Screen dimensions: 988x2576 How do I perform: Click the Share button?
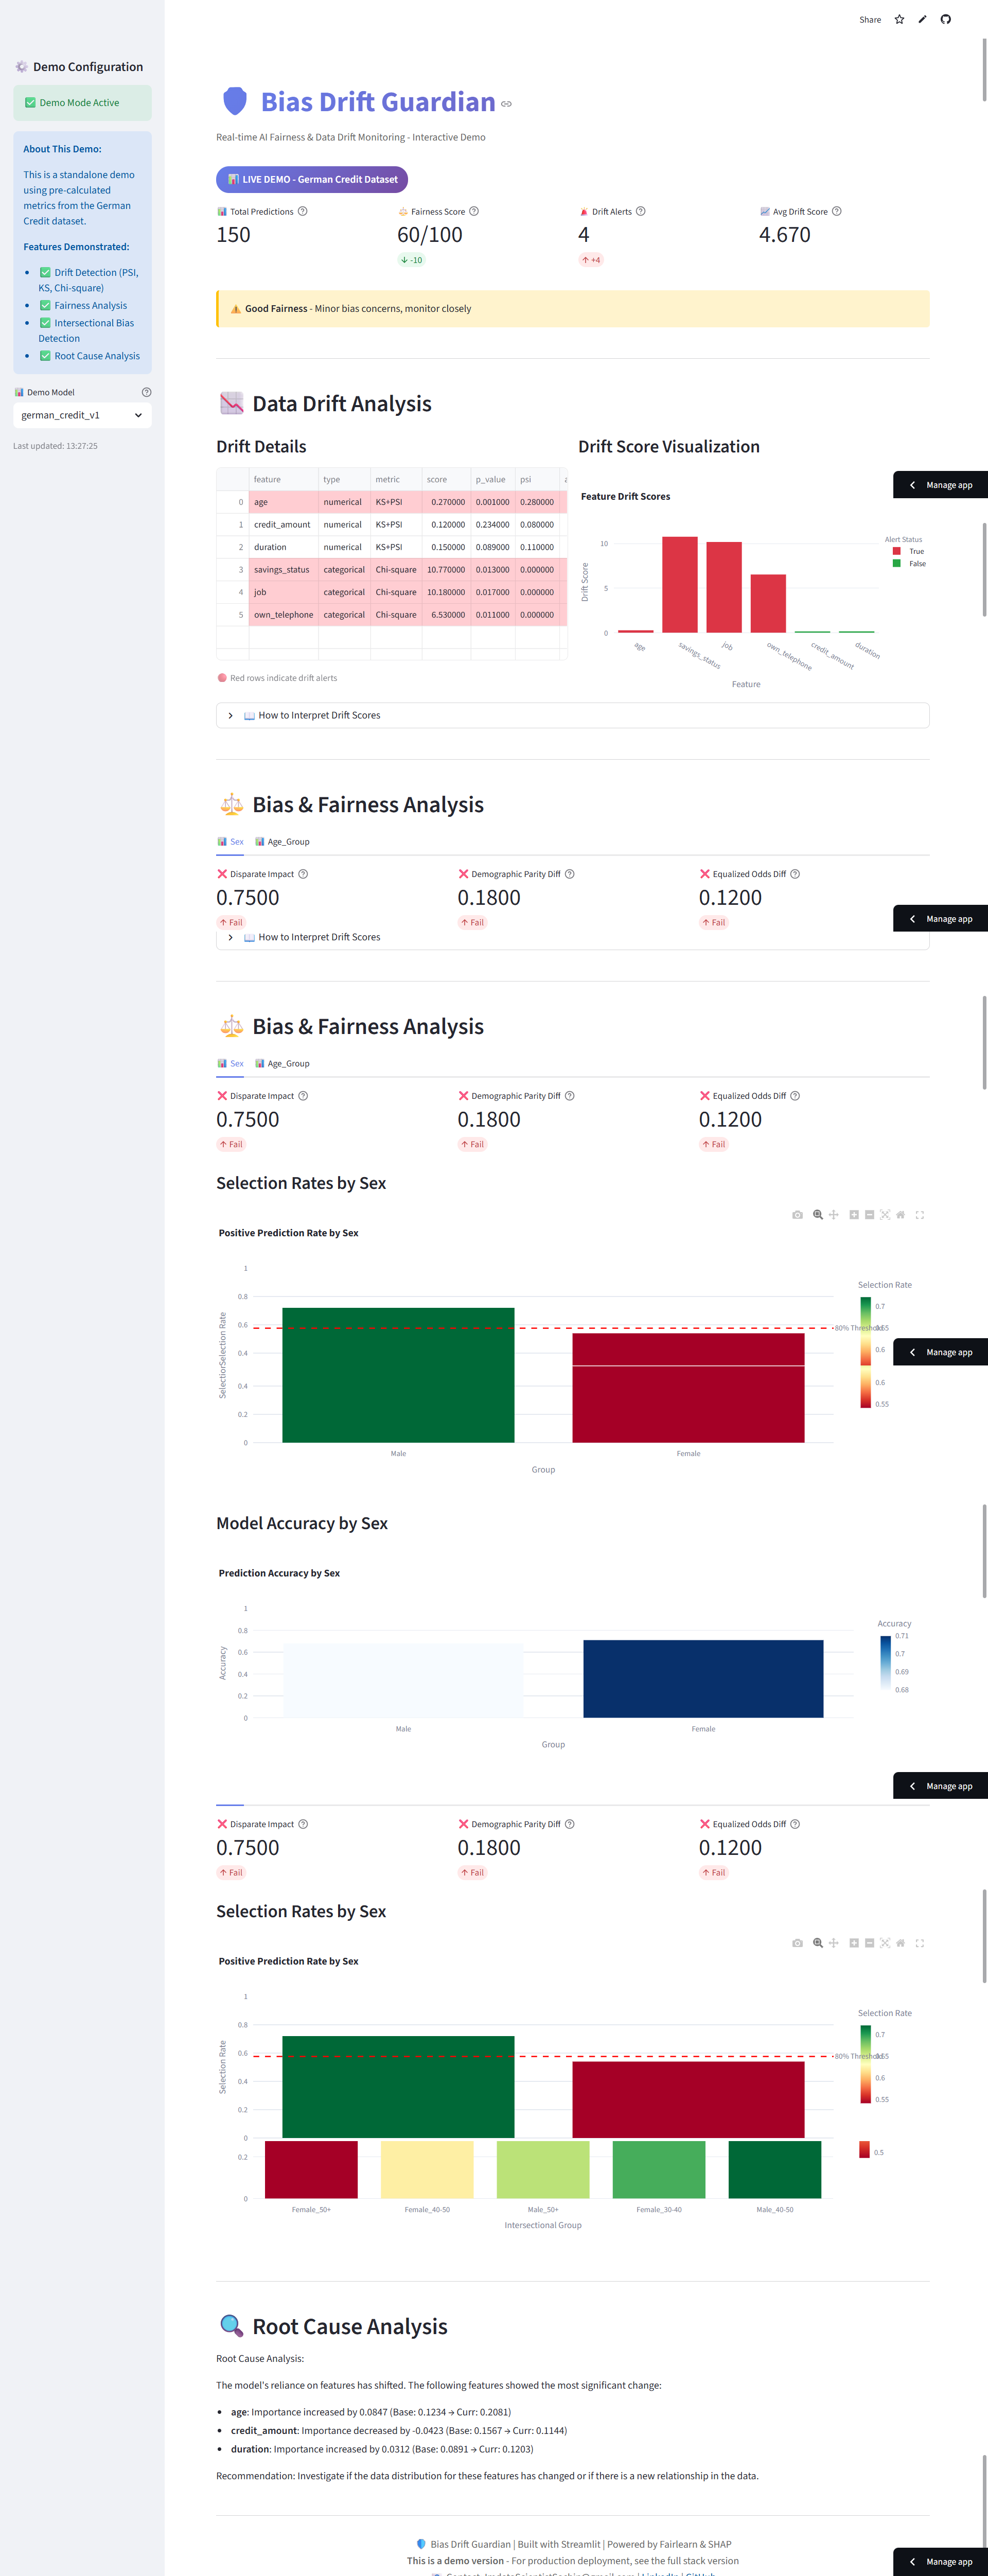pos(870,20)
